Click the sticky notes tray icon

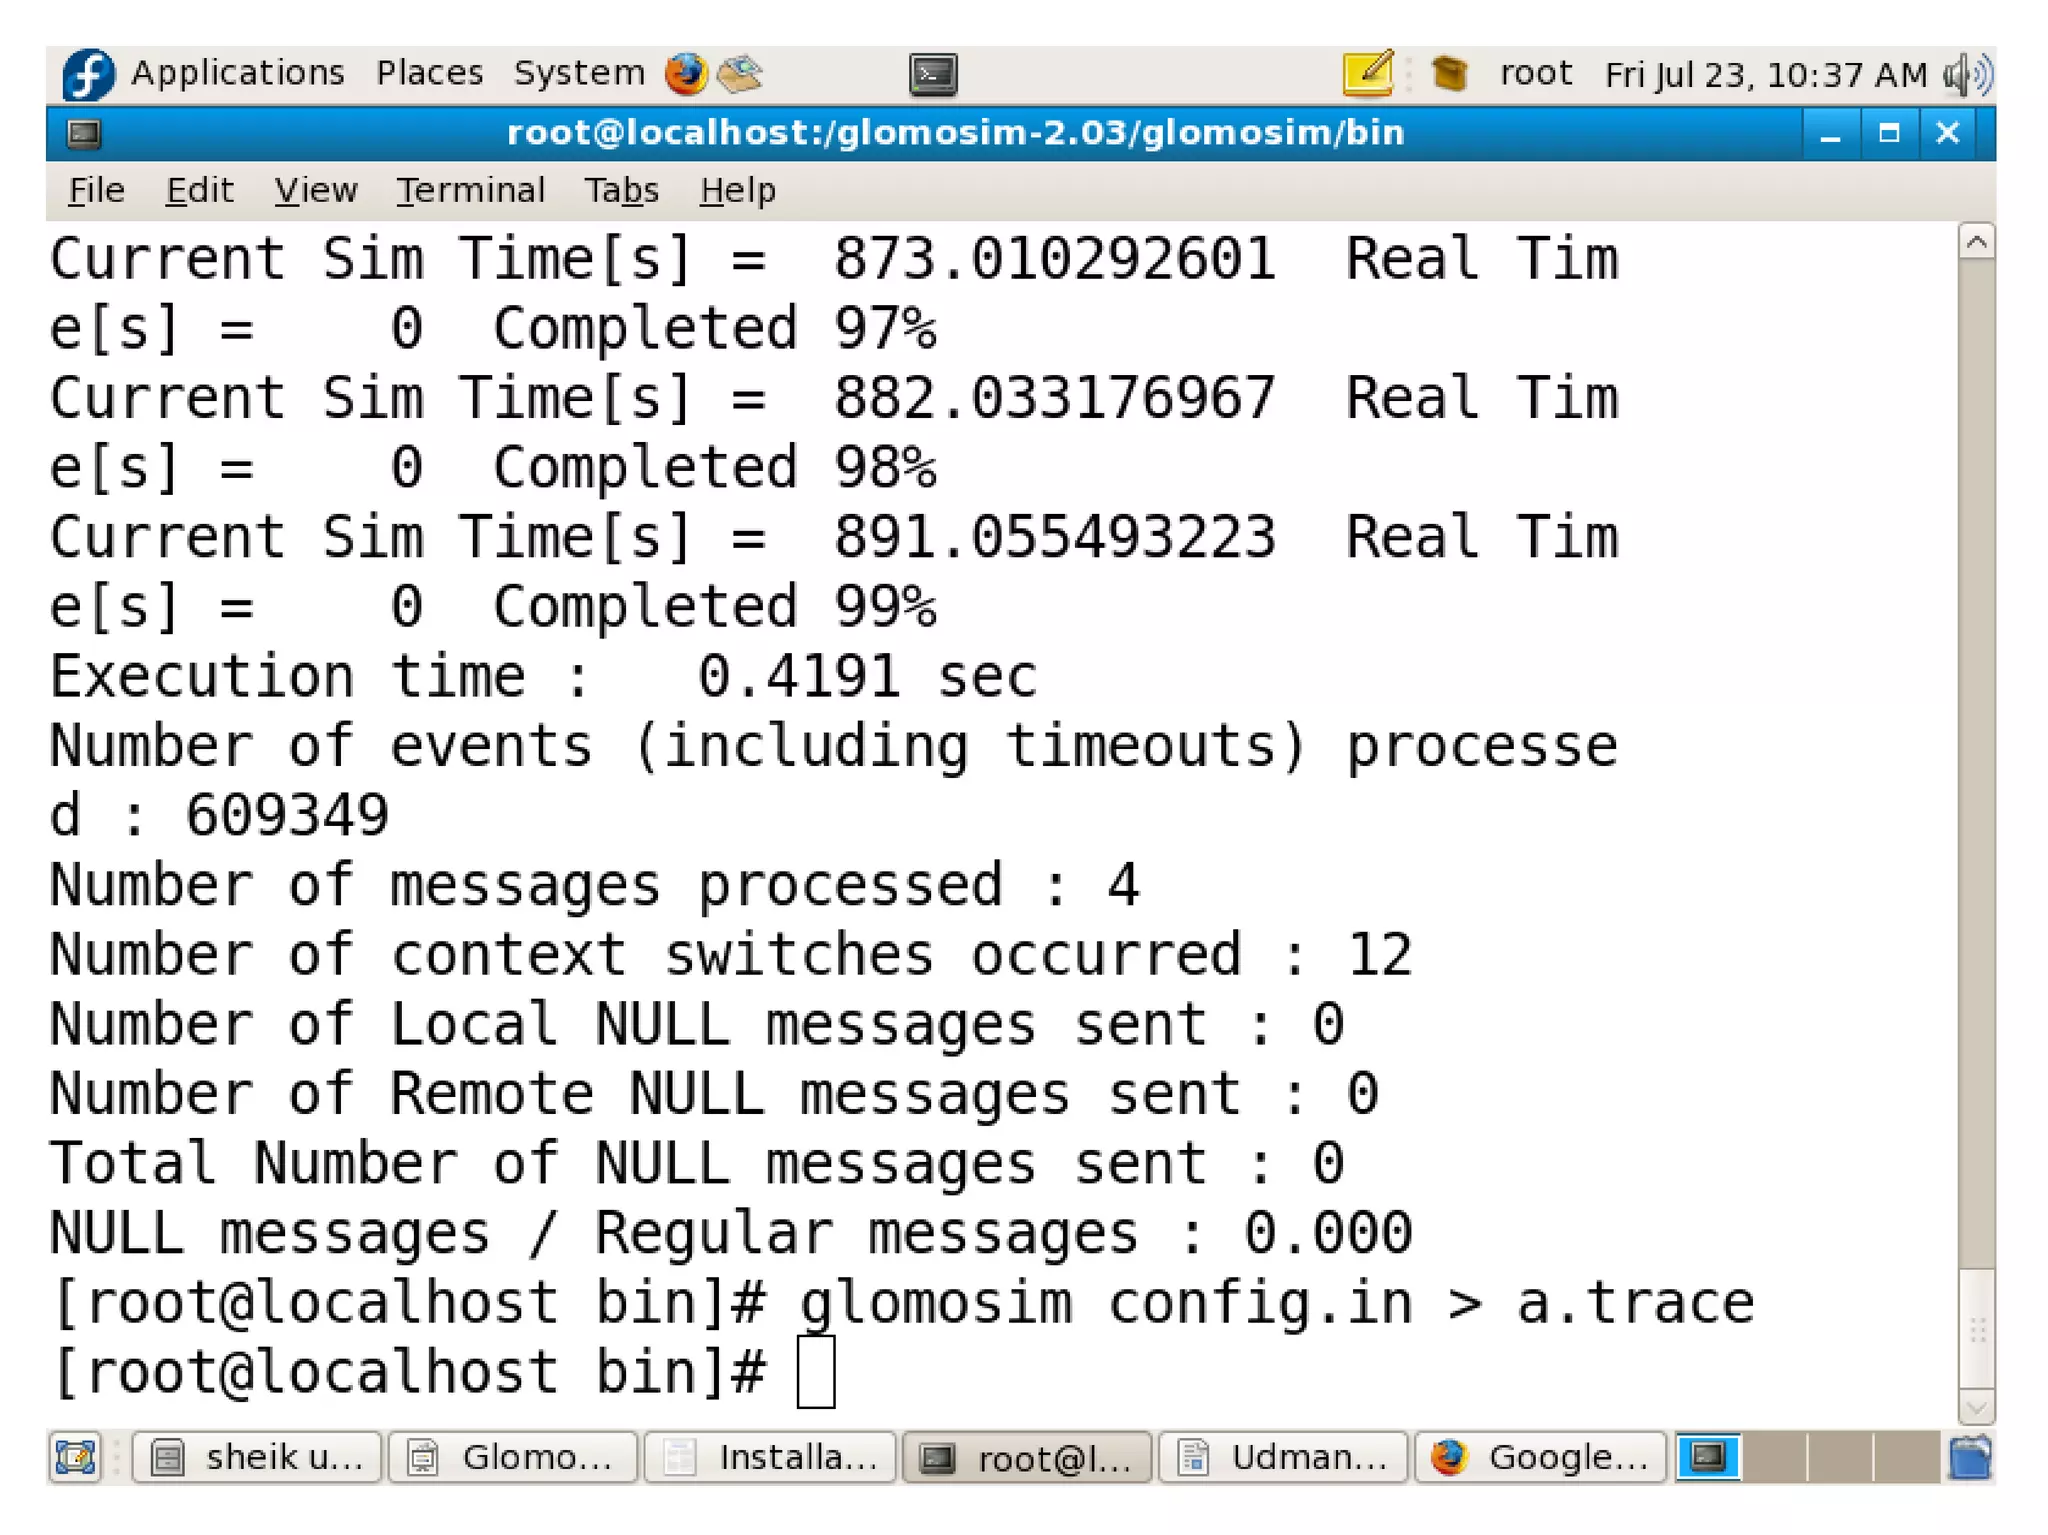(1368, 73)
